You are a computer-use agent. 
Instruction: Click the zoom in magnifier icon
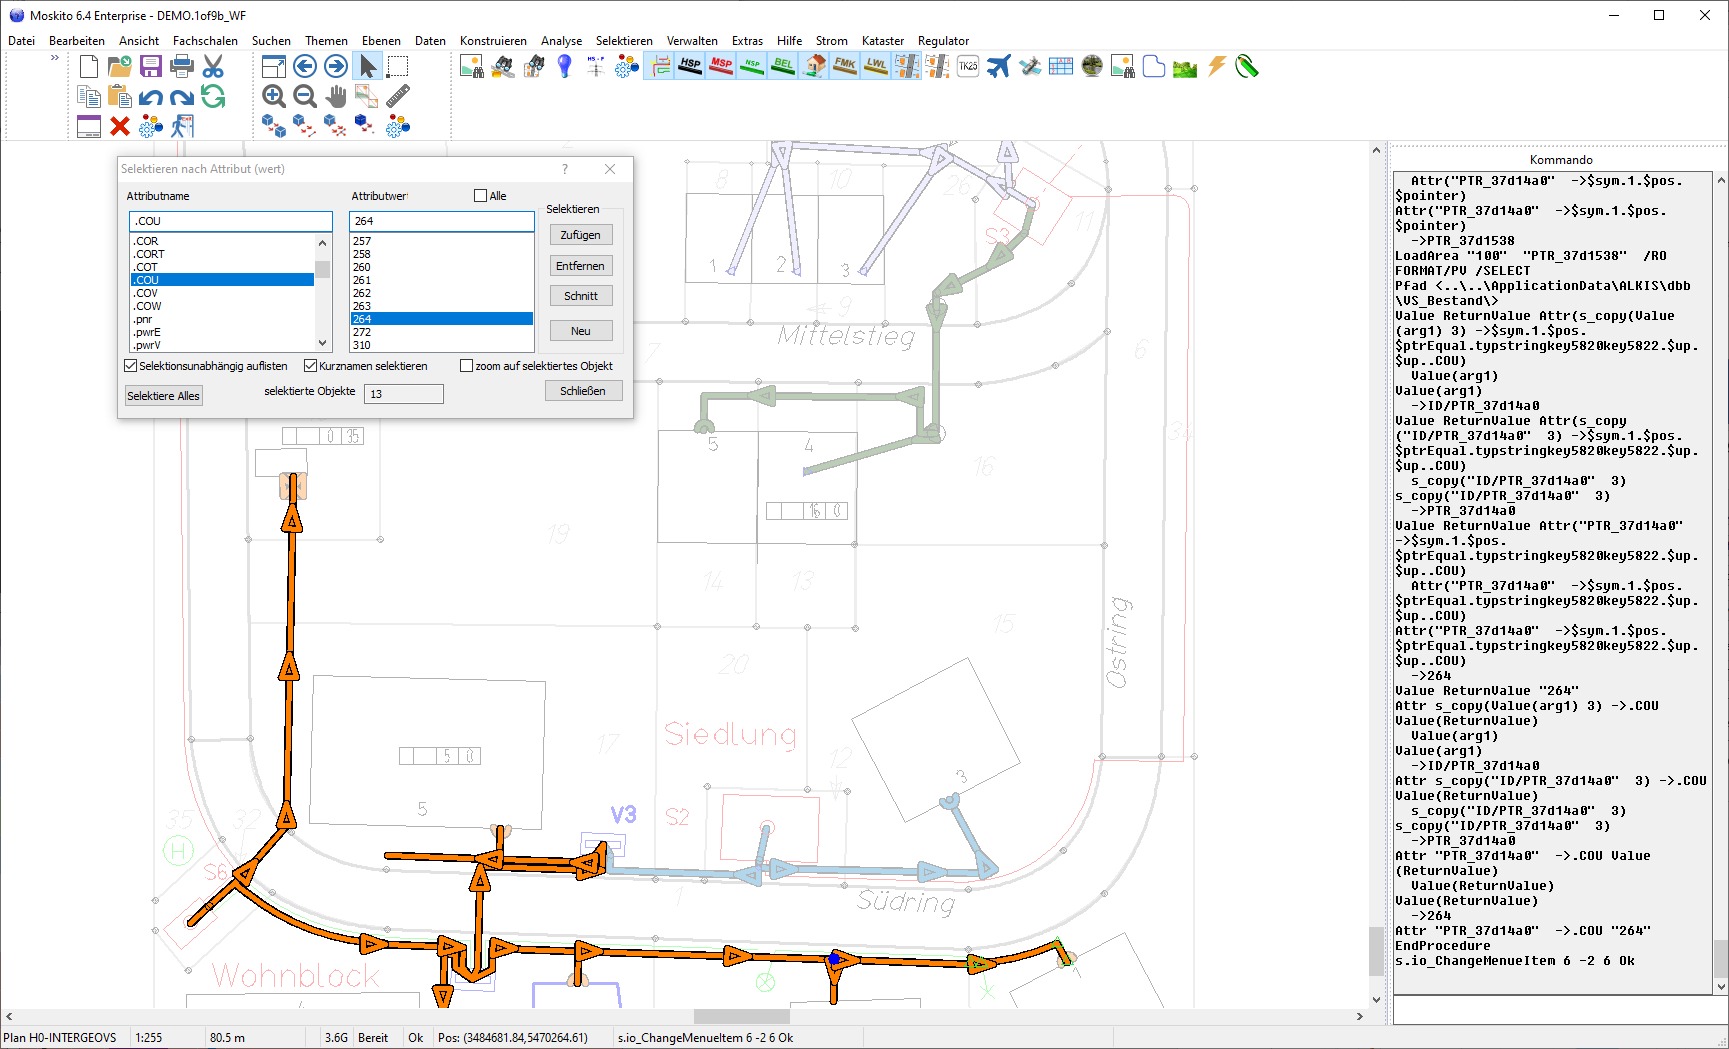[x=274, y=96]
